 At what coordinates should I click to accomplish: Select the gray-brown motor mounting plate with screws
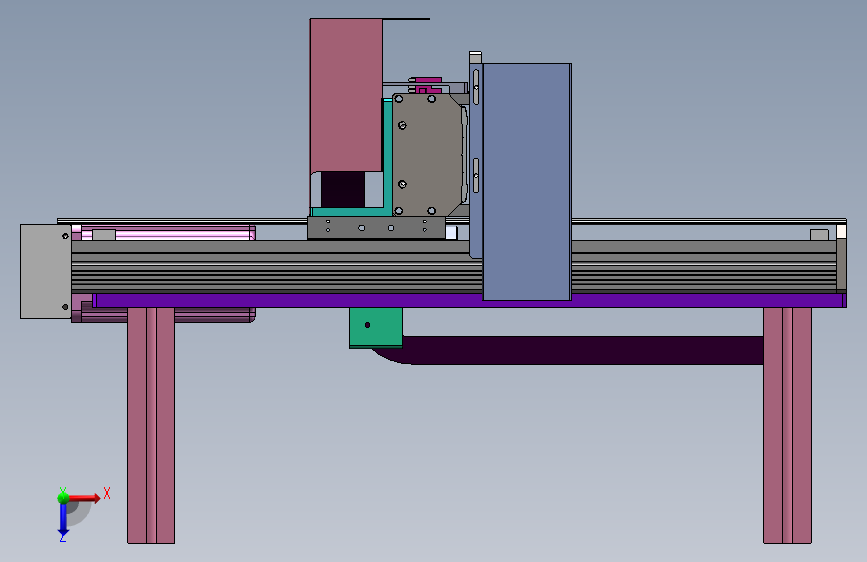click(427, 155)
